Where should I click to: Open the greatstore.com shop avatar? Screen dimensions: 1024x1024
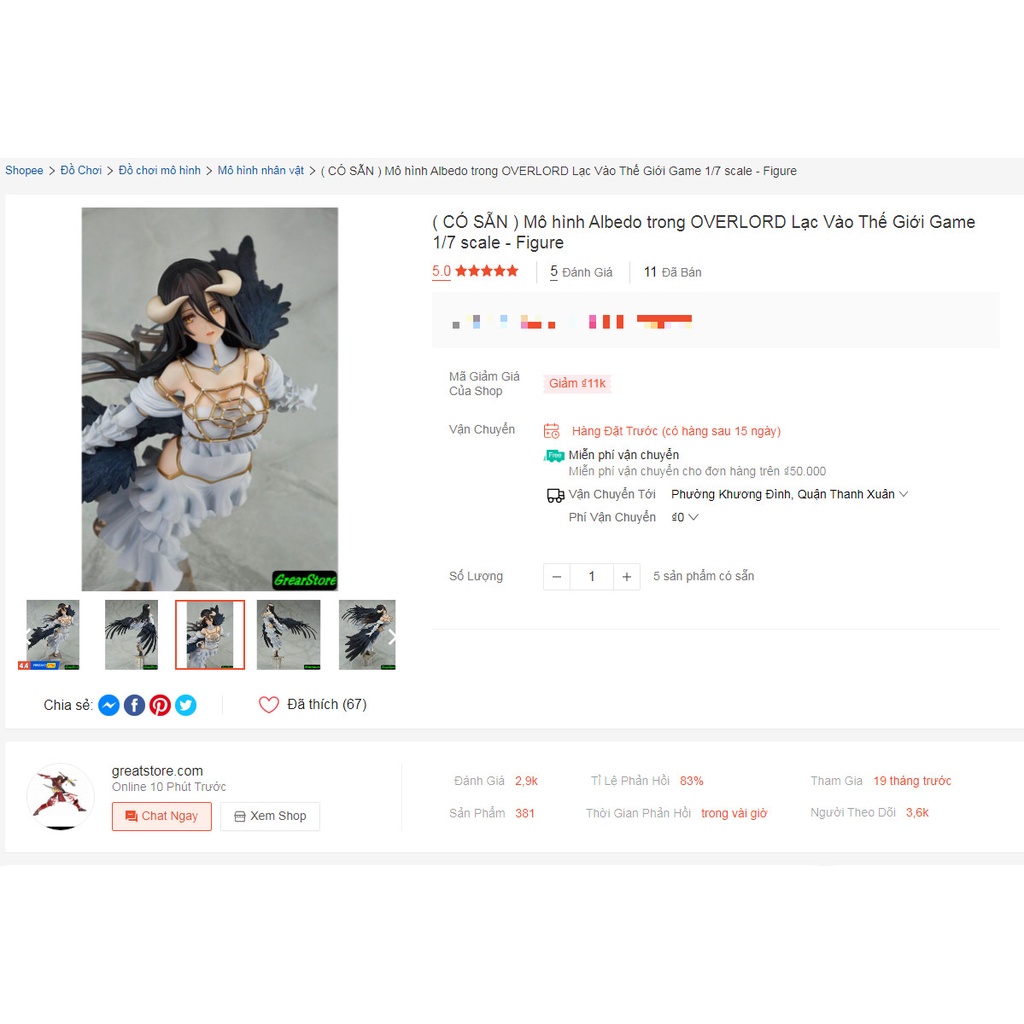point(61,797)
